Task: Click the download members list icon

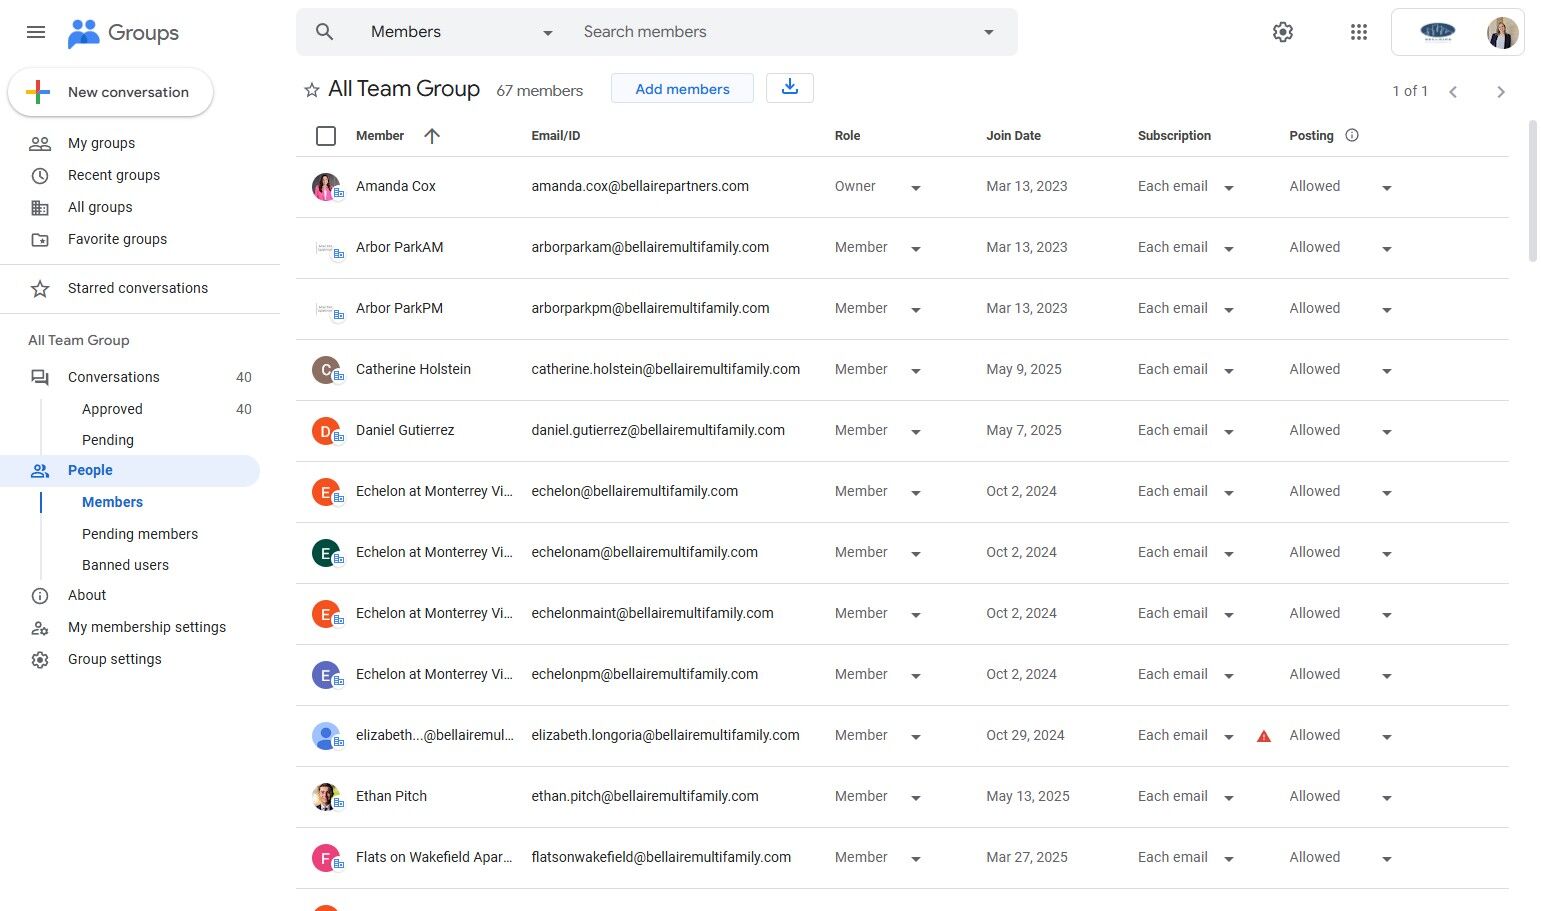Action: click(x=789, y=88)
